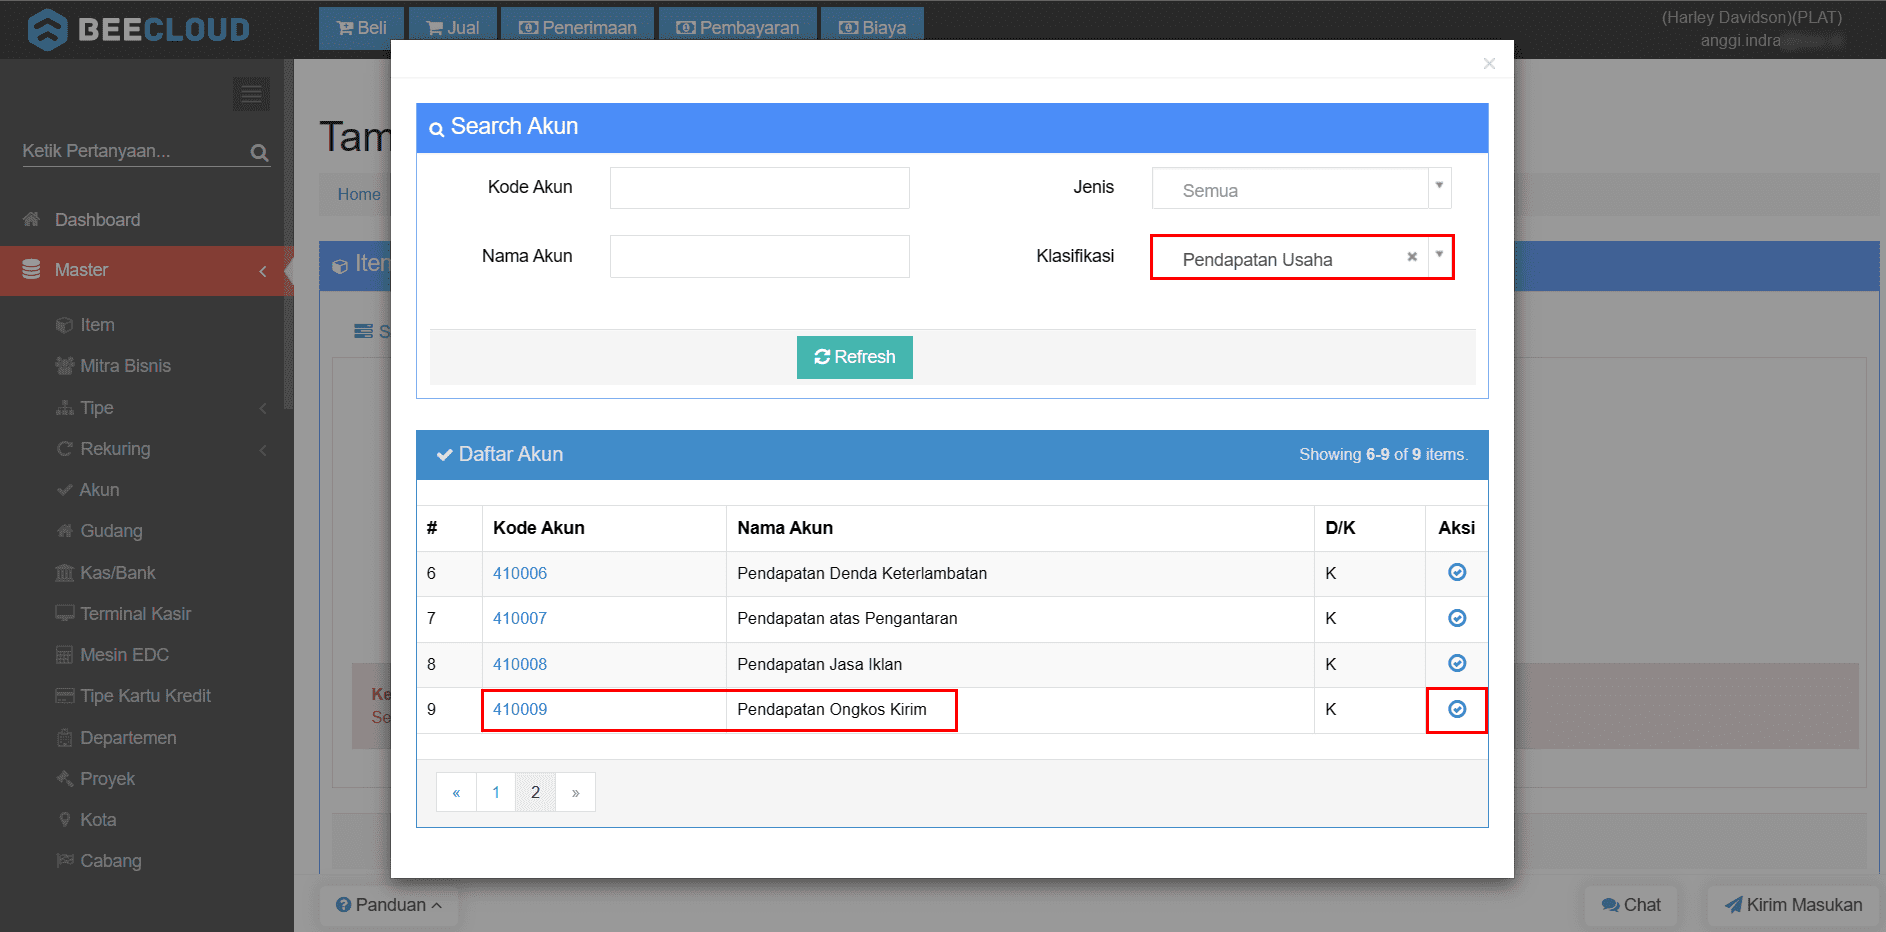The width and height of the screenshot is (1886, 932).
Task: Pick the Pendapatan Jasa Iklan check icon
Action: pyautogui.click(x=1457, y=663)
